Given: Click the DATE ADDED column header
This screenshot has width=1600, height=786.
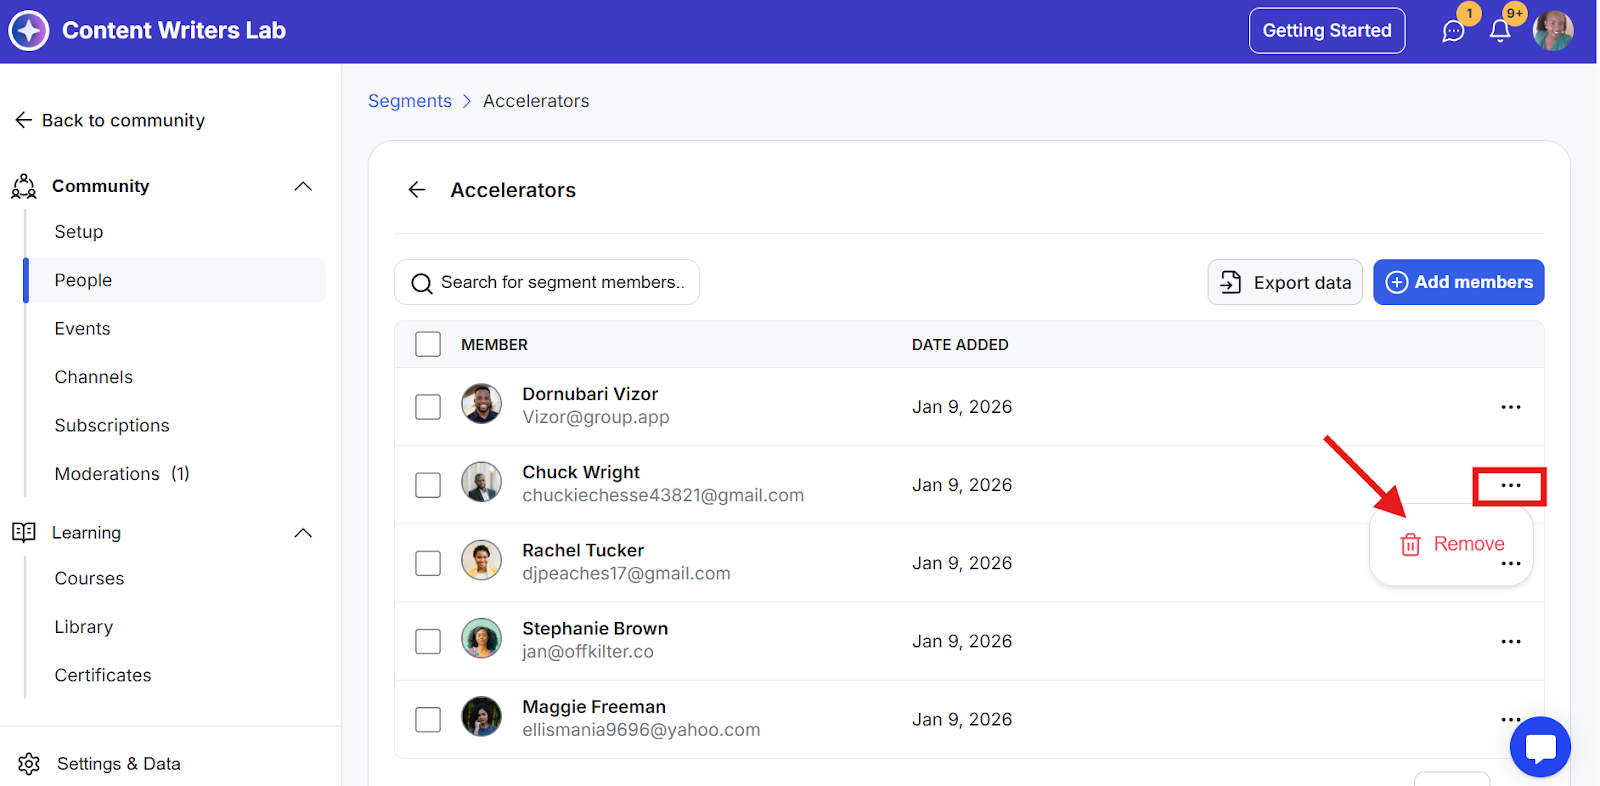Looking at the screenshot, I should [960, 345].
